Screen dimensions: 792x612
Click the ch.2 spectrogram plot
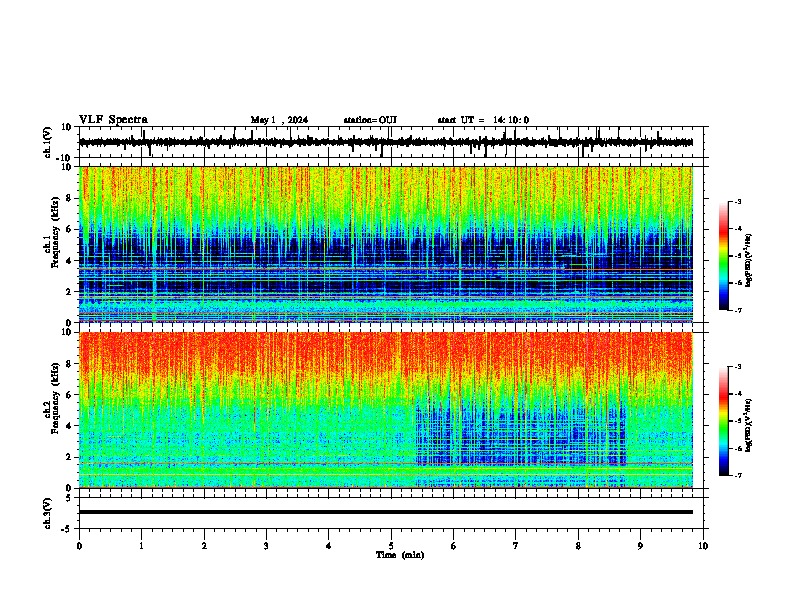click(x=386, y=410)
